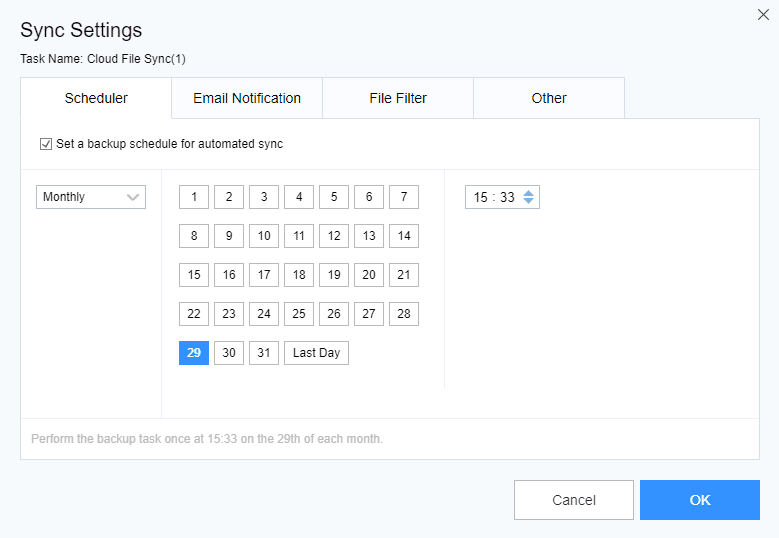Choose day 13 in the calendar grid
779x538 pixels.
pos(369,236)
